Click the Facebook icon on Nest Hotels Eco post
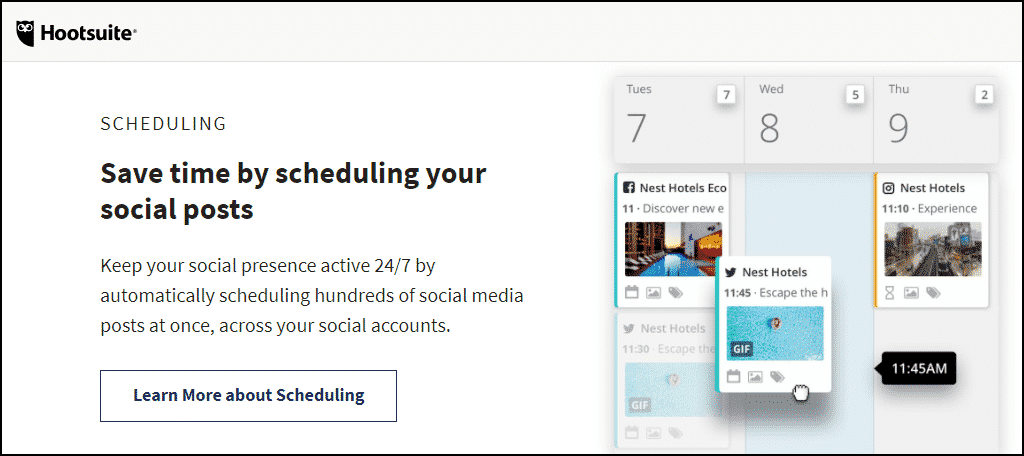 pyautogui.click(x=630, y=188)
